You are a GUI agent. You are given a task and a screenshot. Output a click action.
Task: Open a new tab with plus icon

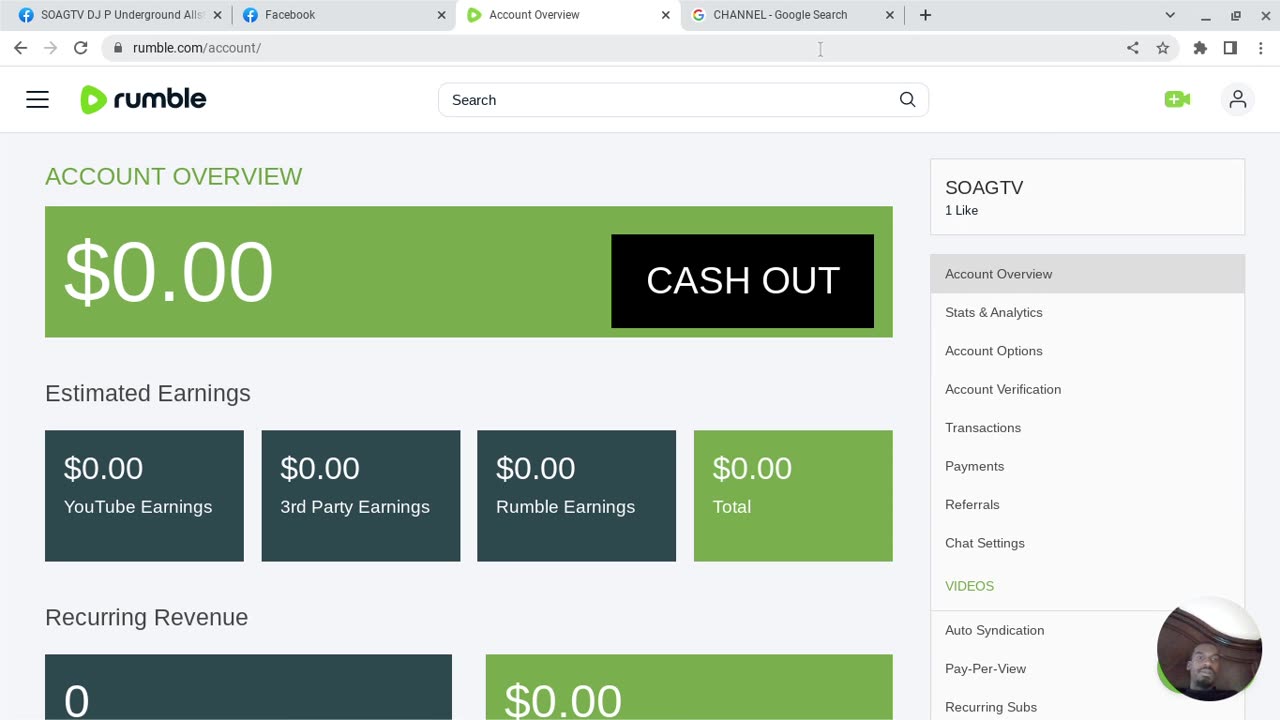925,15
